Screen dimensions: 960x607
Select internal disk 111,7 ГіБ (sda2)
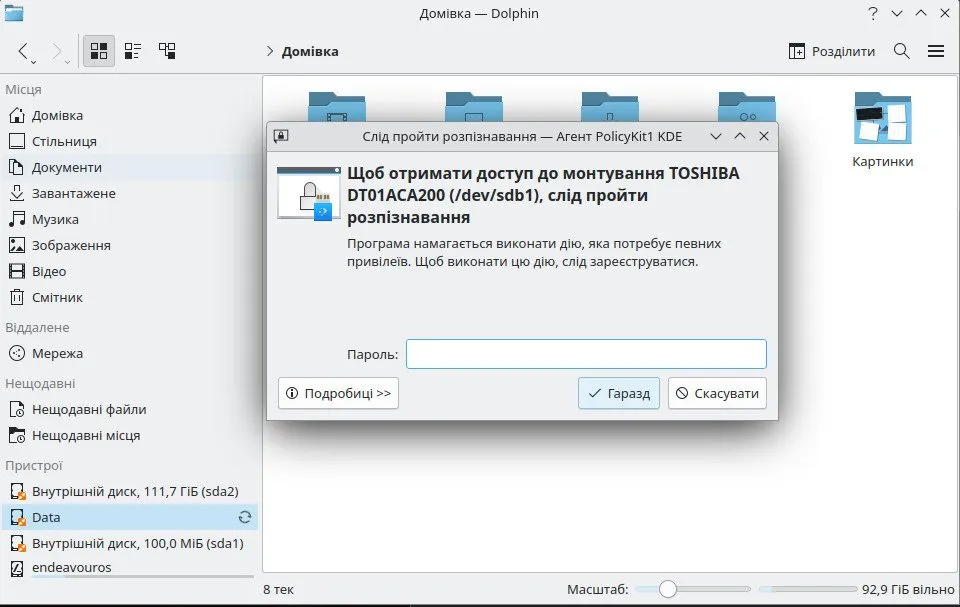[x=130, y=491]
